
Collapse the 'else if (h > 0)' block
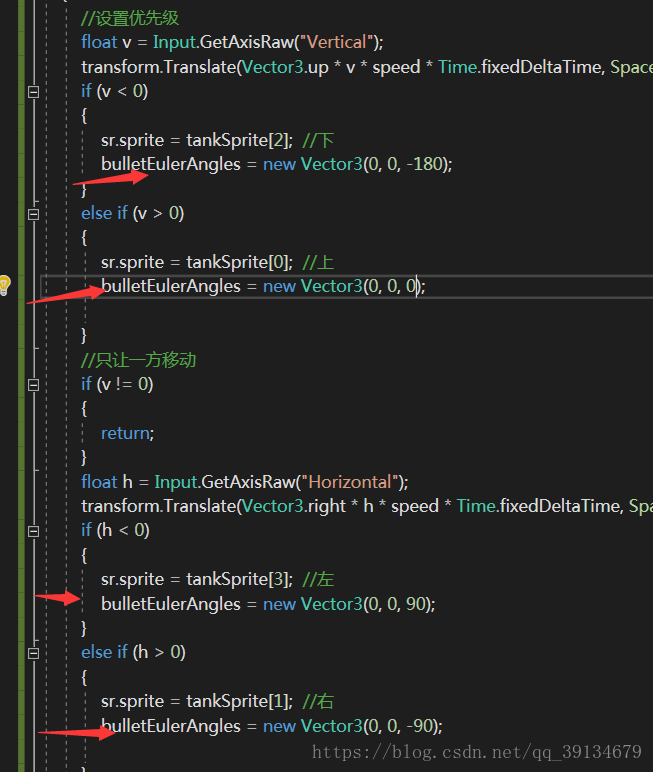33,653
